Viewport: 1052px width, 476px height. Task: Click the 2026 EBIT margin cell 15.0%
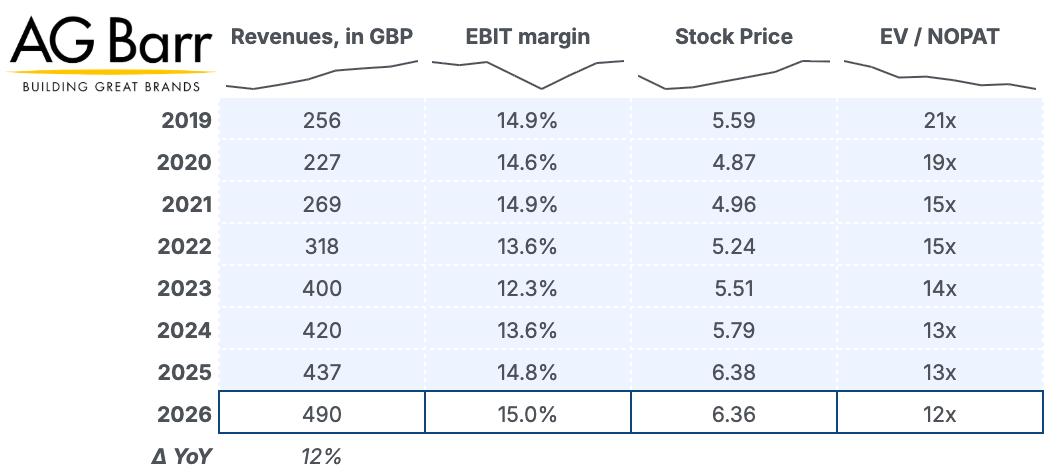pos(528,412)
